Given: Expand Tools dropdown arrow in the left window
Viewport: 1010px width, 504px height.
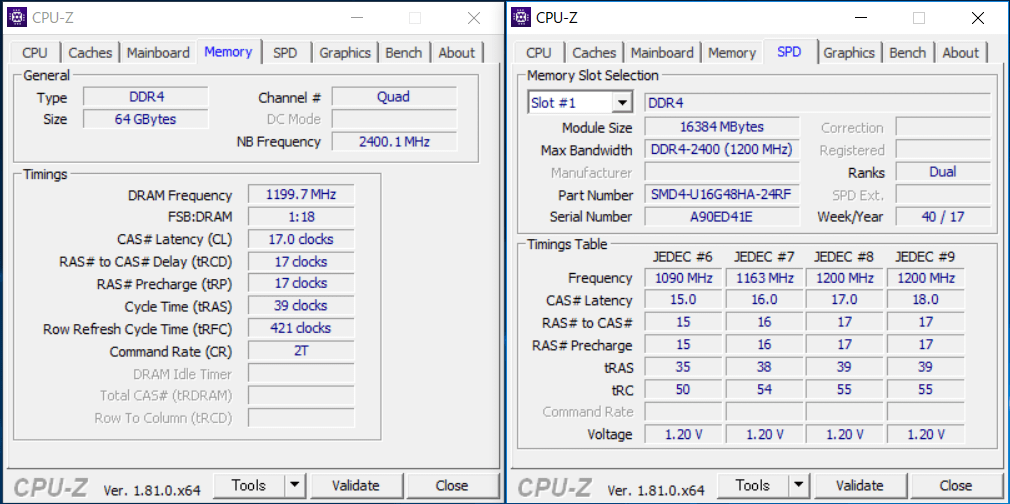Looking at the screenshot, I should [x=294, y=485].
